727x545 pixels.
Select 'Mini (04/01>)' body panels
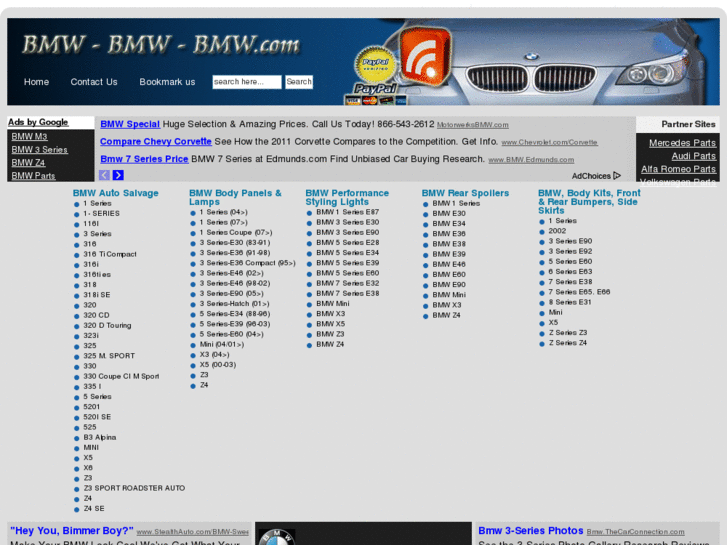[222, 344]
